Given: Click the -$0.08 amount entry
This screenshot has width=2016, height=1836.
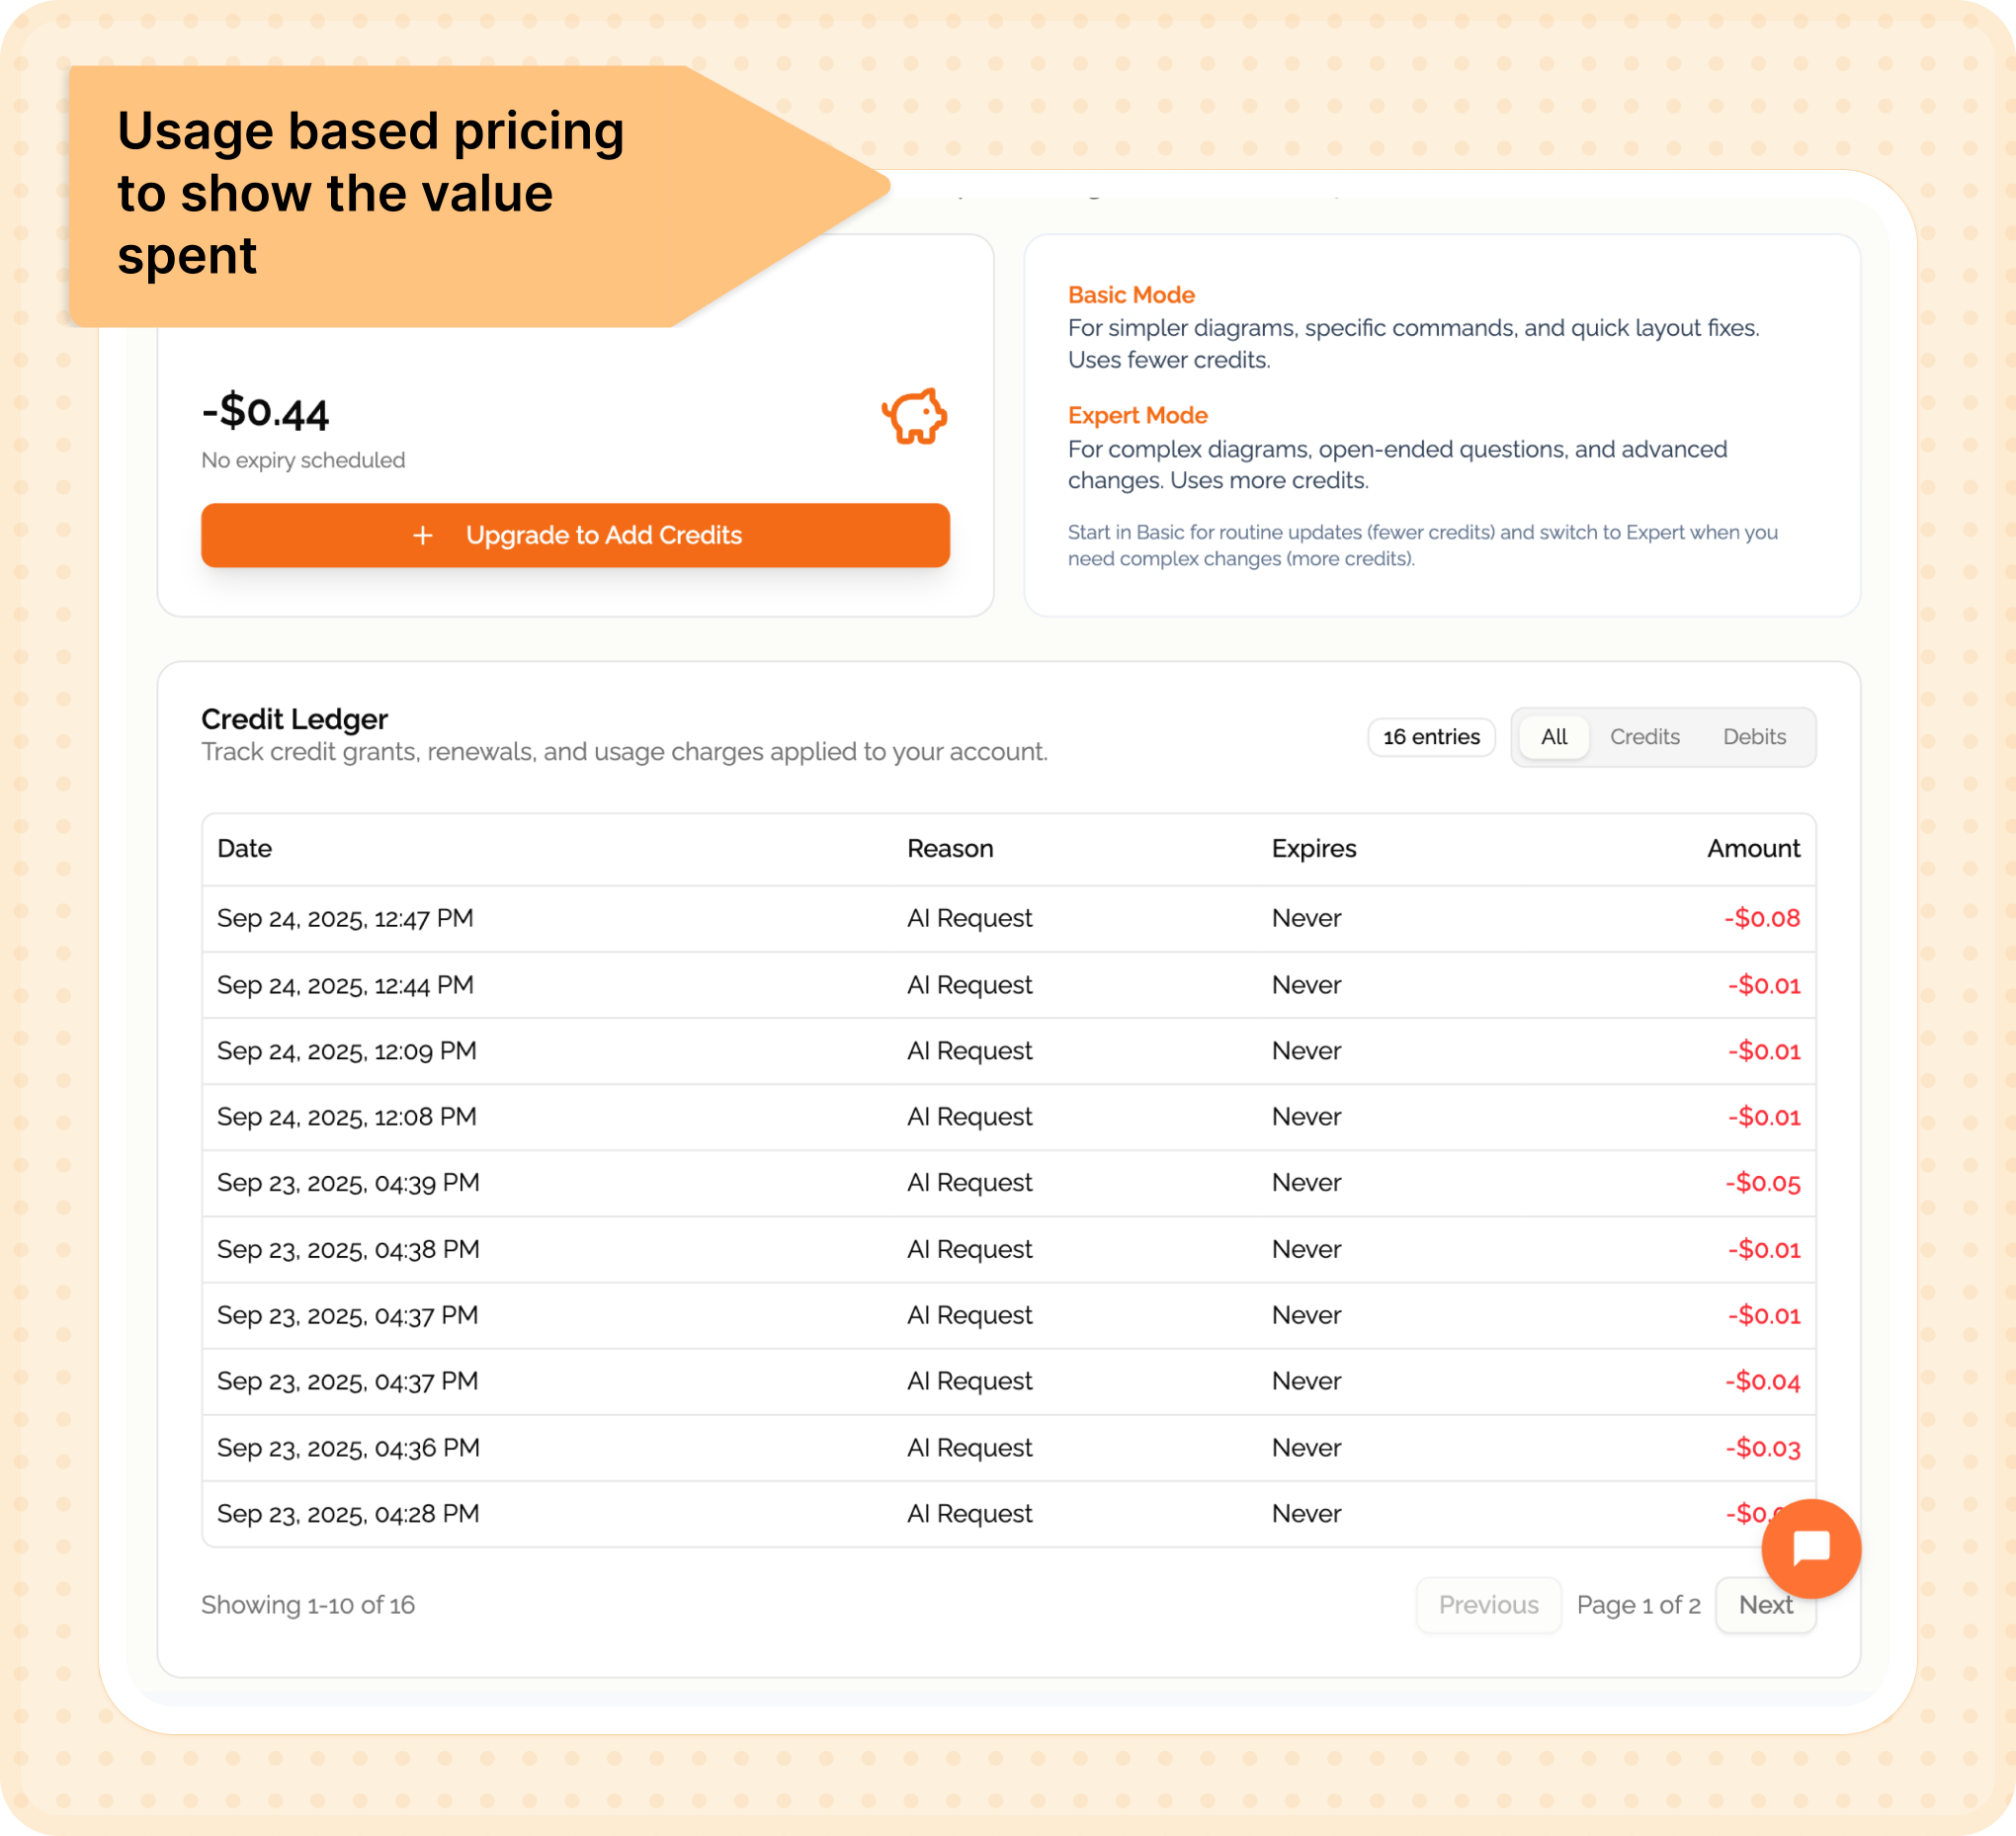Looking at the screenshot, I should pos(1761,918).
